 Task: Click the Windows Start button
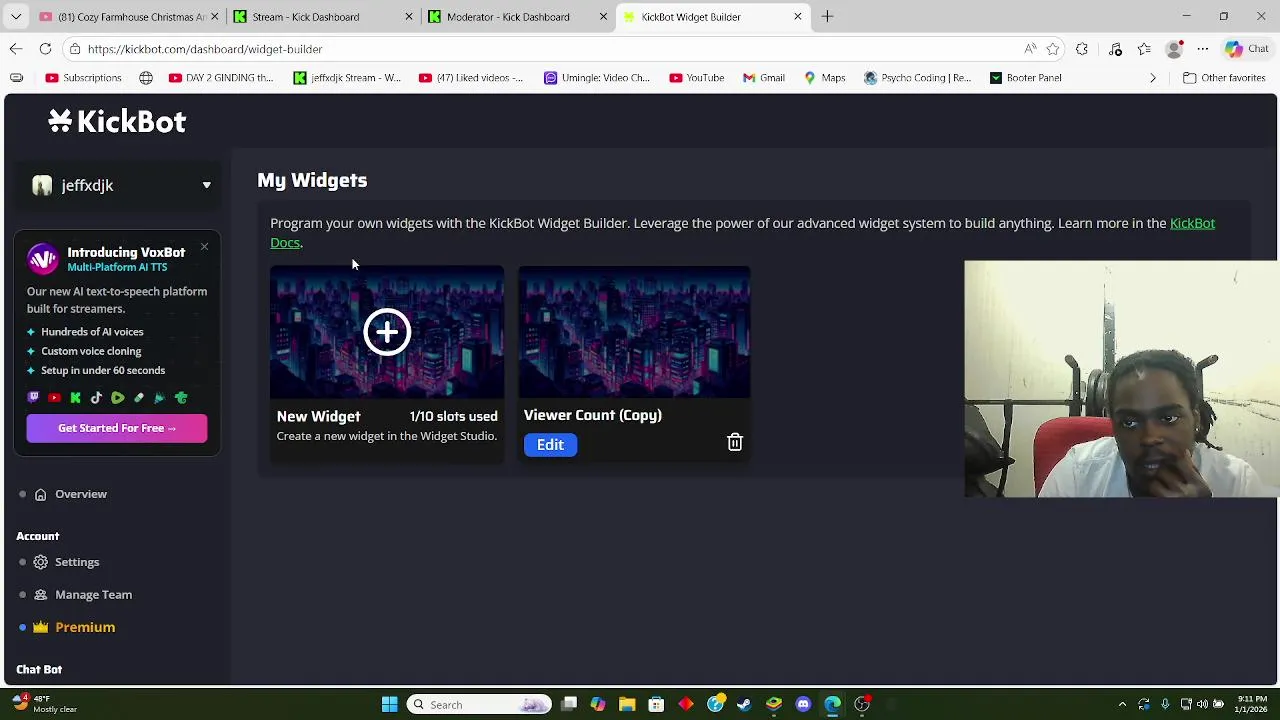click(x=389, y=705)
